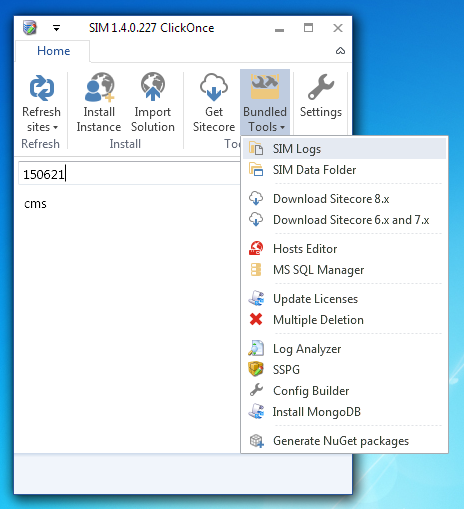Image resolution: width=464 pixels, height=509 pixels.
Task: Click the Generate NuGet packages cube icon
Action: pyautogui.click(x=257, y=441)
